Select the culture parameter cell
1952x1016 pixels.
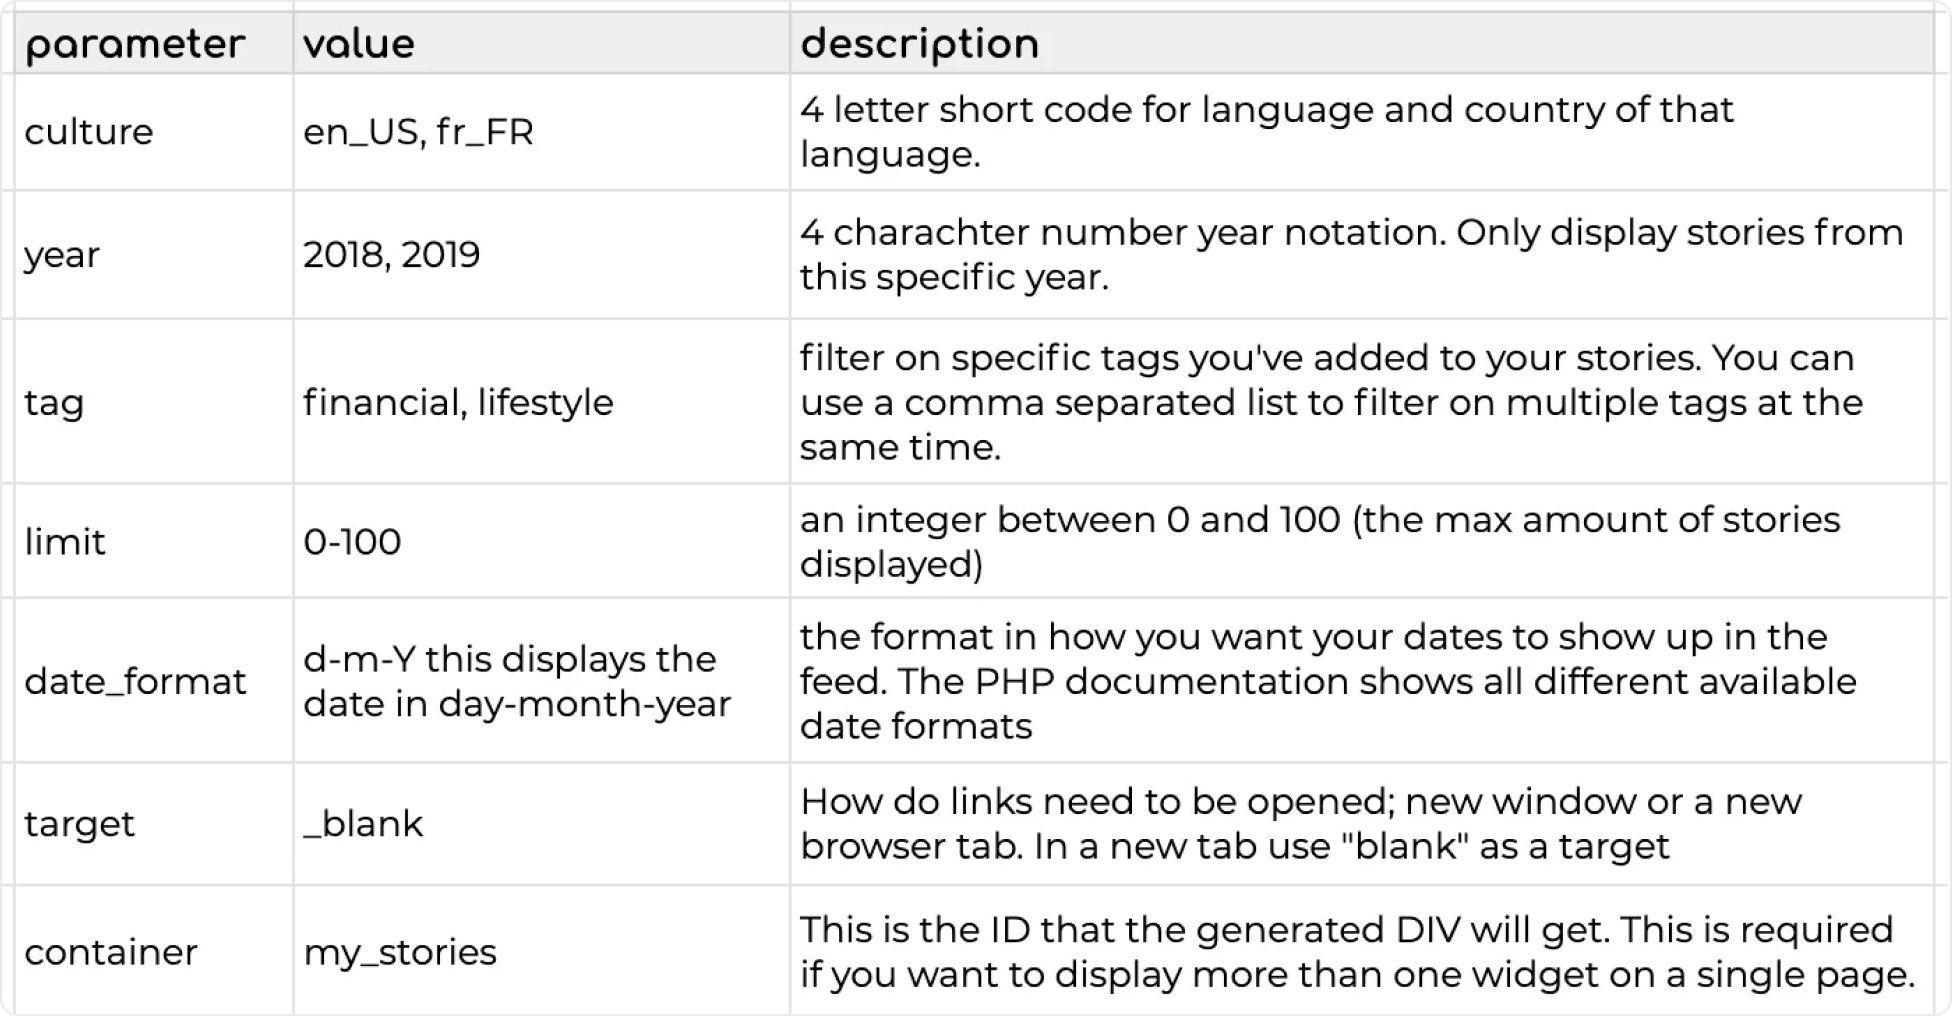(153, 132)
